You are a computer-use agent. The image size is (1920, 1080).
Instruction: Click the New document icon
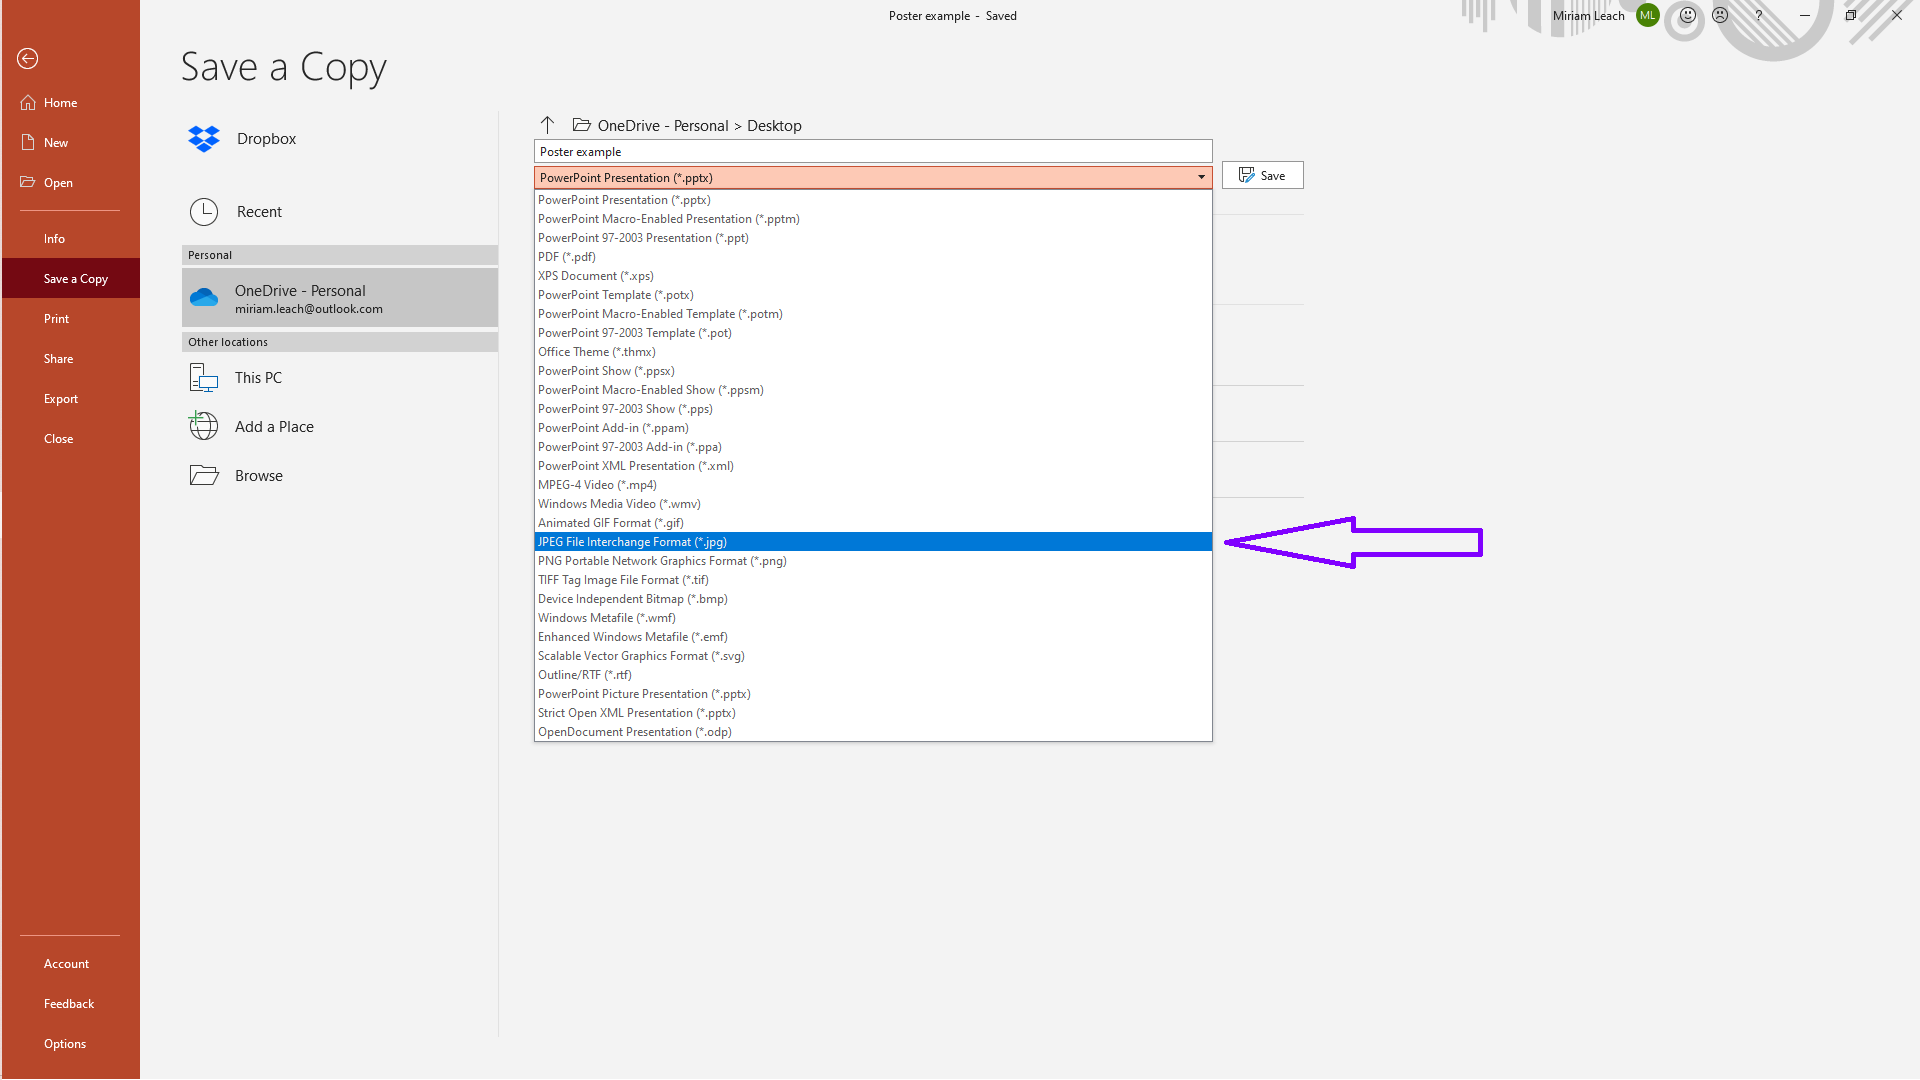click(x=28, y=143)
